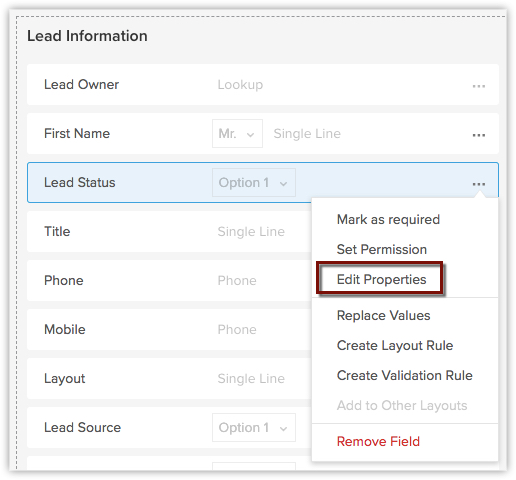The height and width of the screenshot is (480, 516).
Task: Click Edit Properties menu entry
Action: click(x=381, y=279)
